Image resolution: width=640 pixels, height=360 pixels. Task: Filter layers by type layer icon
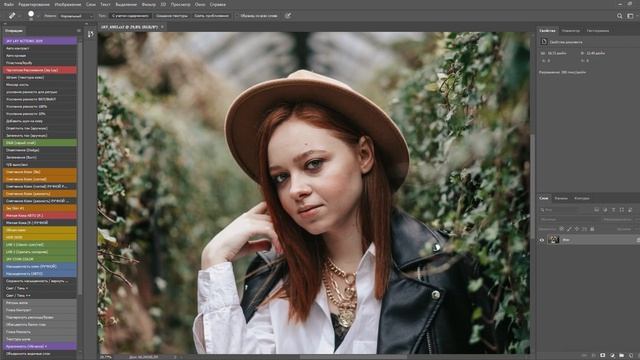tap(613, 210)
